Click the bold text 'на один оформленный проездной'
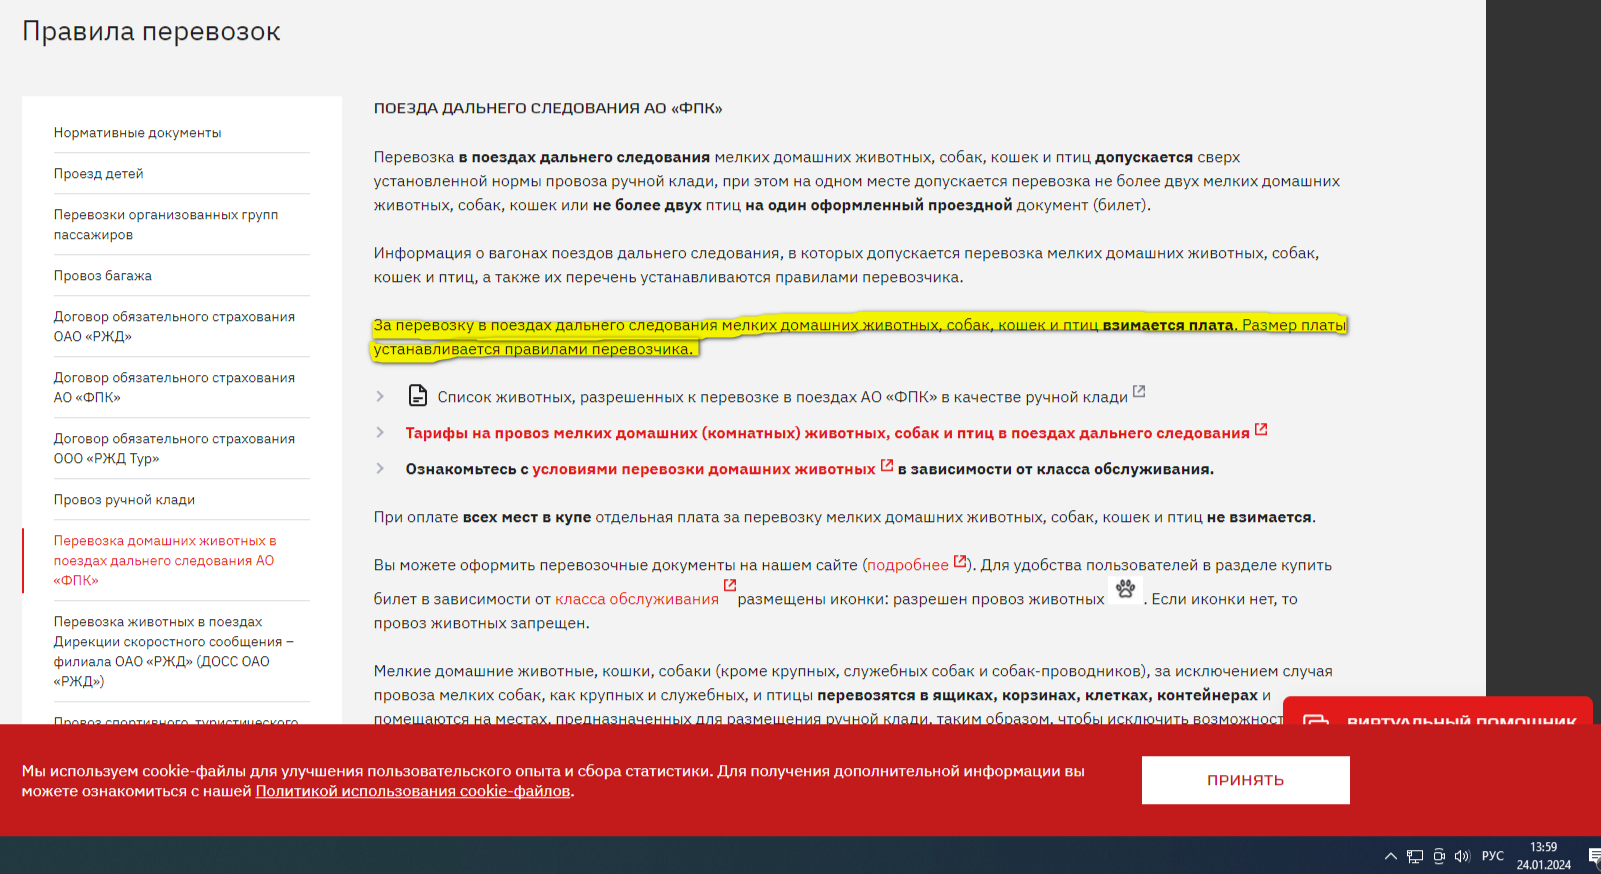Screen dimensions: 1601x874 pos(879,205)
